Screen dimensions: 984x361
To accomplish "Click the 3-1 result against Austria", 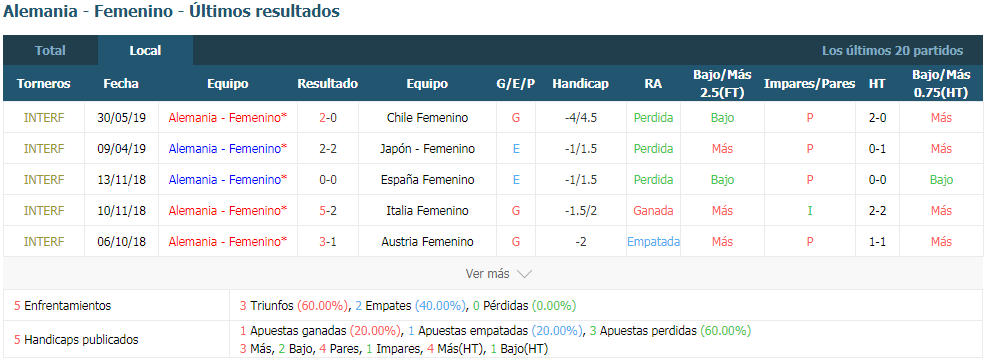I will [x=328, y=242].
